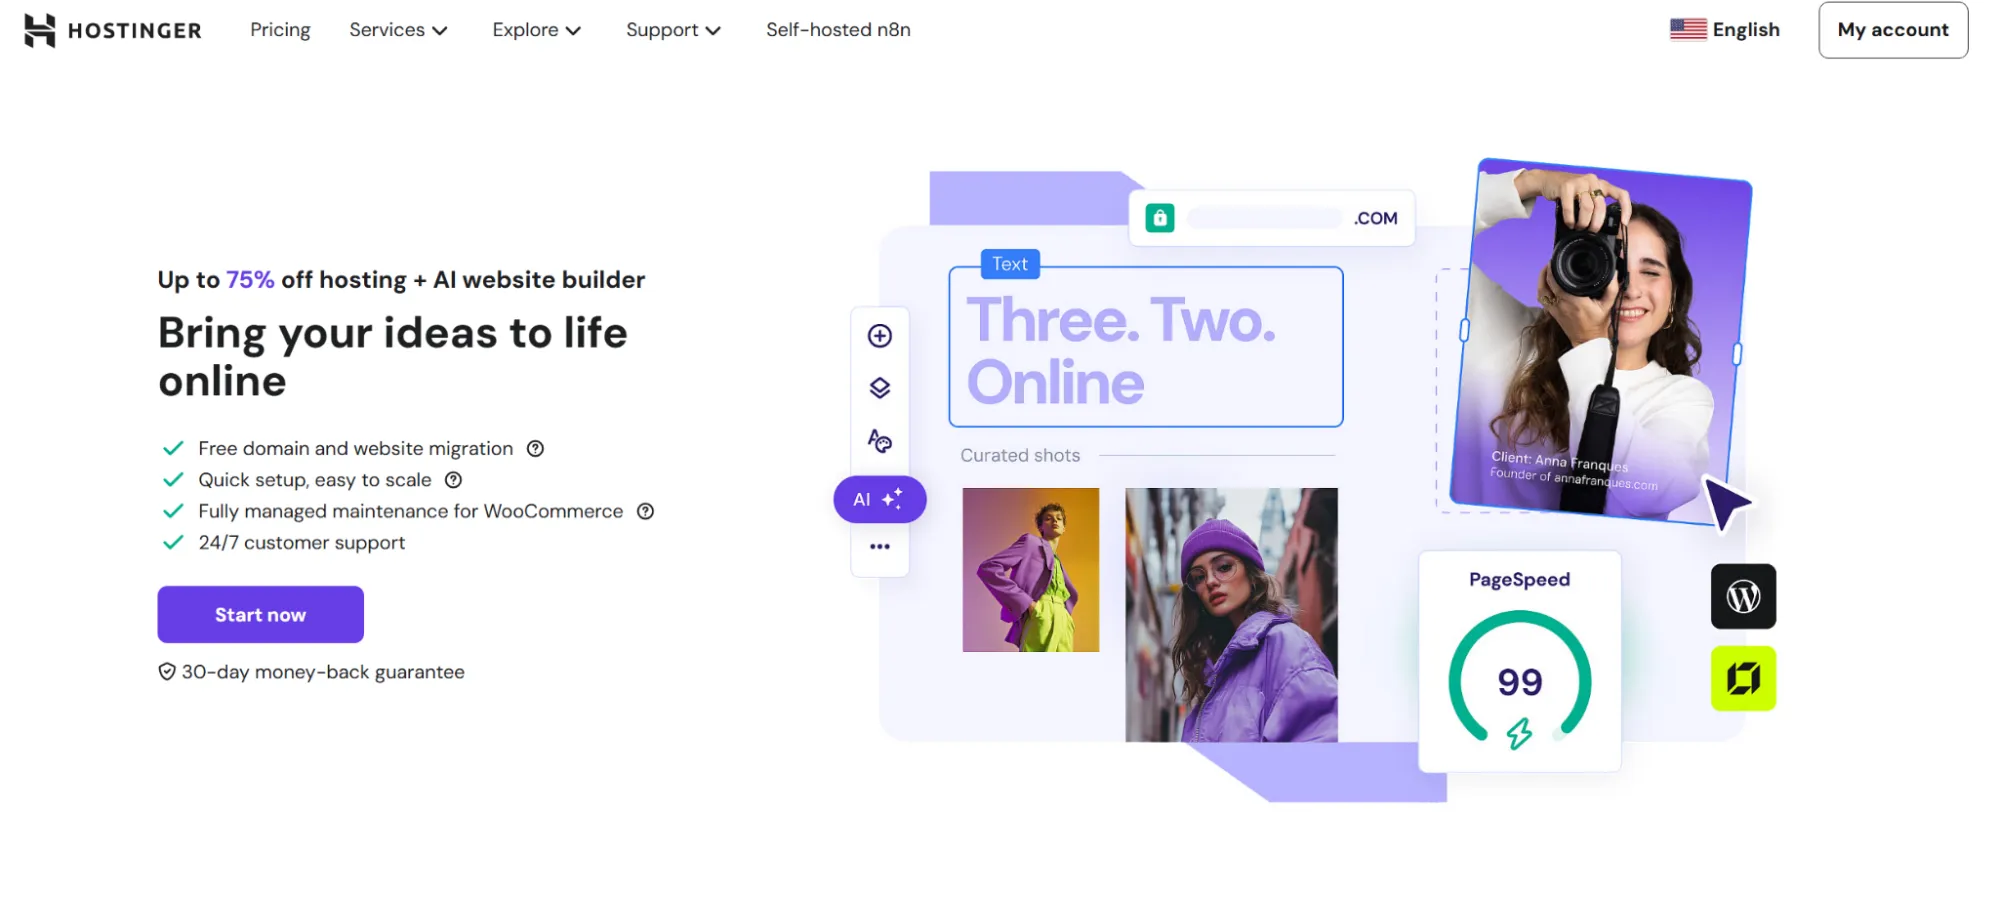Open info tooltip for quick setup
Viewport: 1999px width, 909px height.
coord(453,480)
